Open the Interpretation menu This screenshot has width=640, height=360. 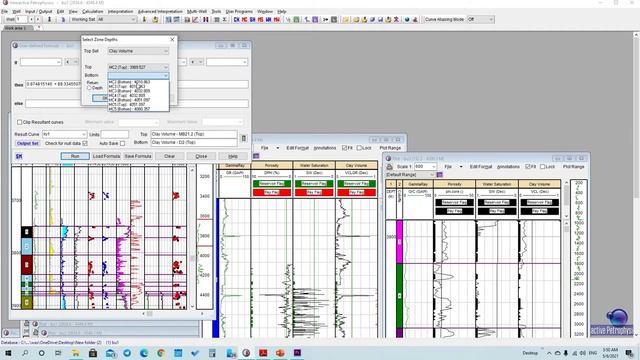(120, 11)
